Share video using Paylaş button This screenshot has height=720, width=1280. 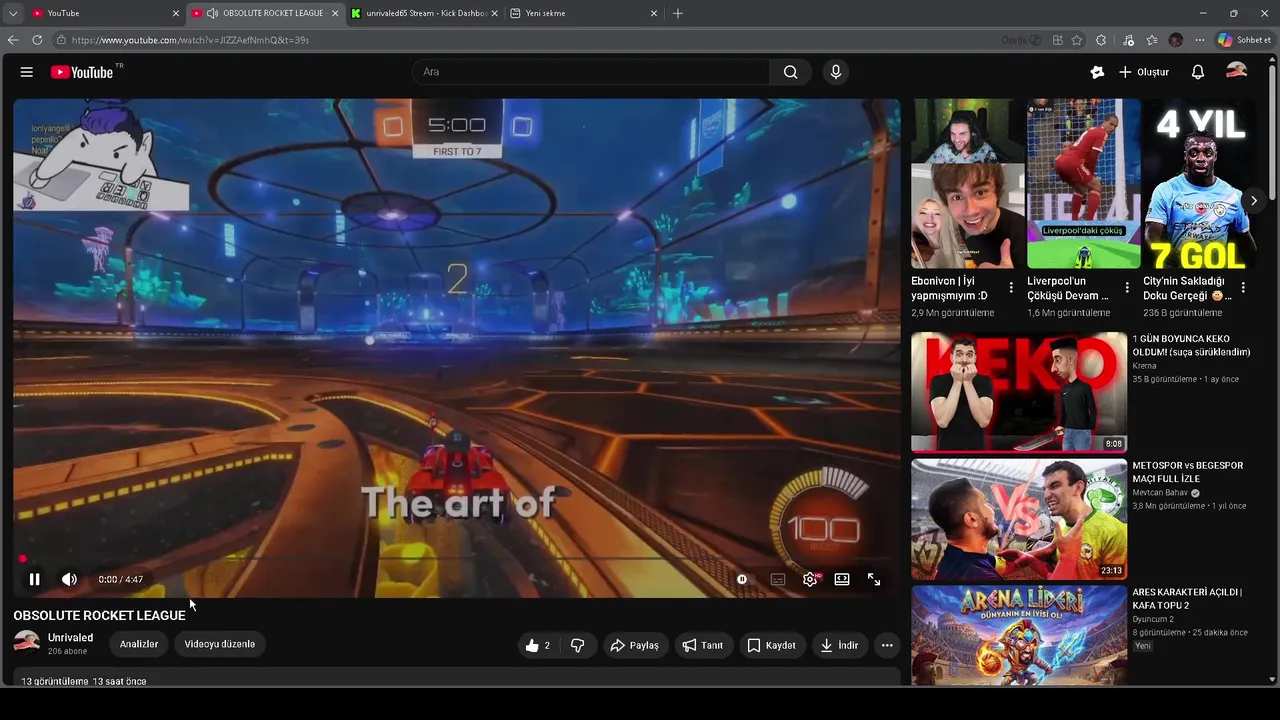[x=635, y=645]
